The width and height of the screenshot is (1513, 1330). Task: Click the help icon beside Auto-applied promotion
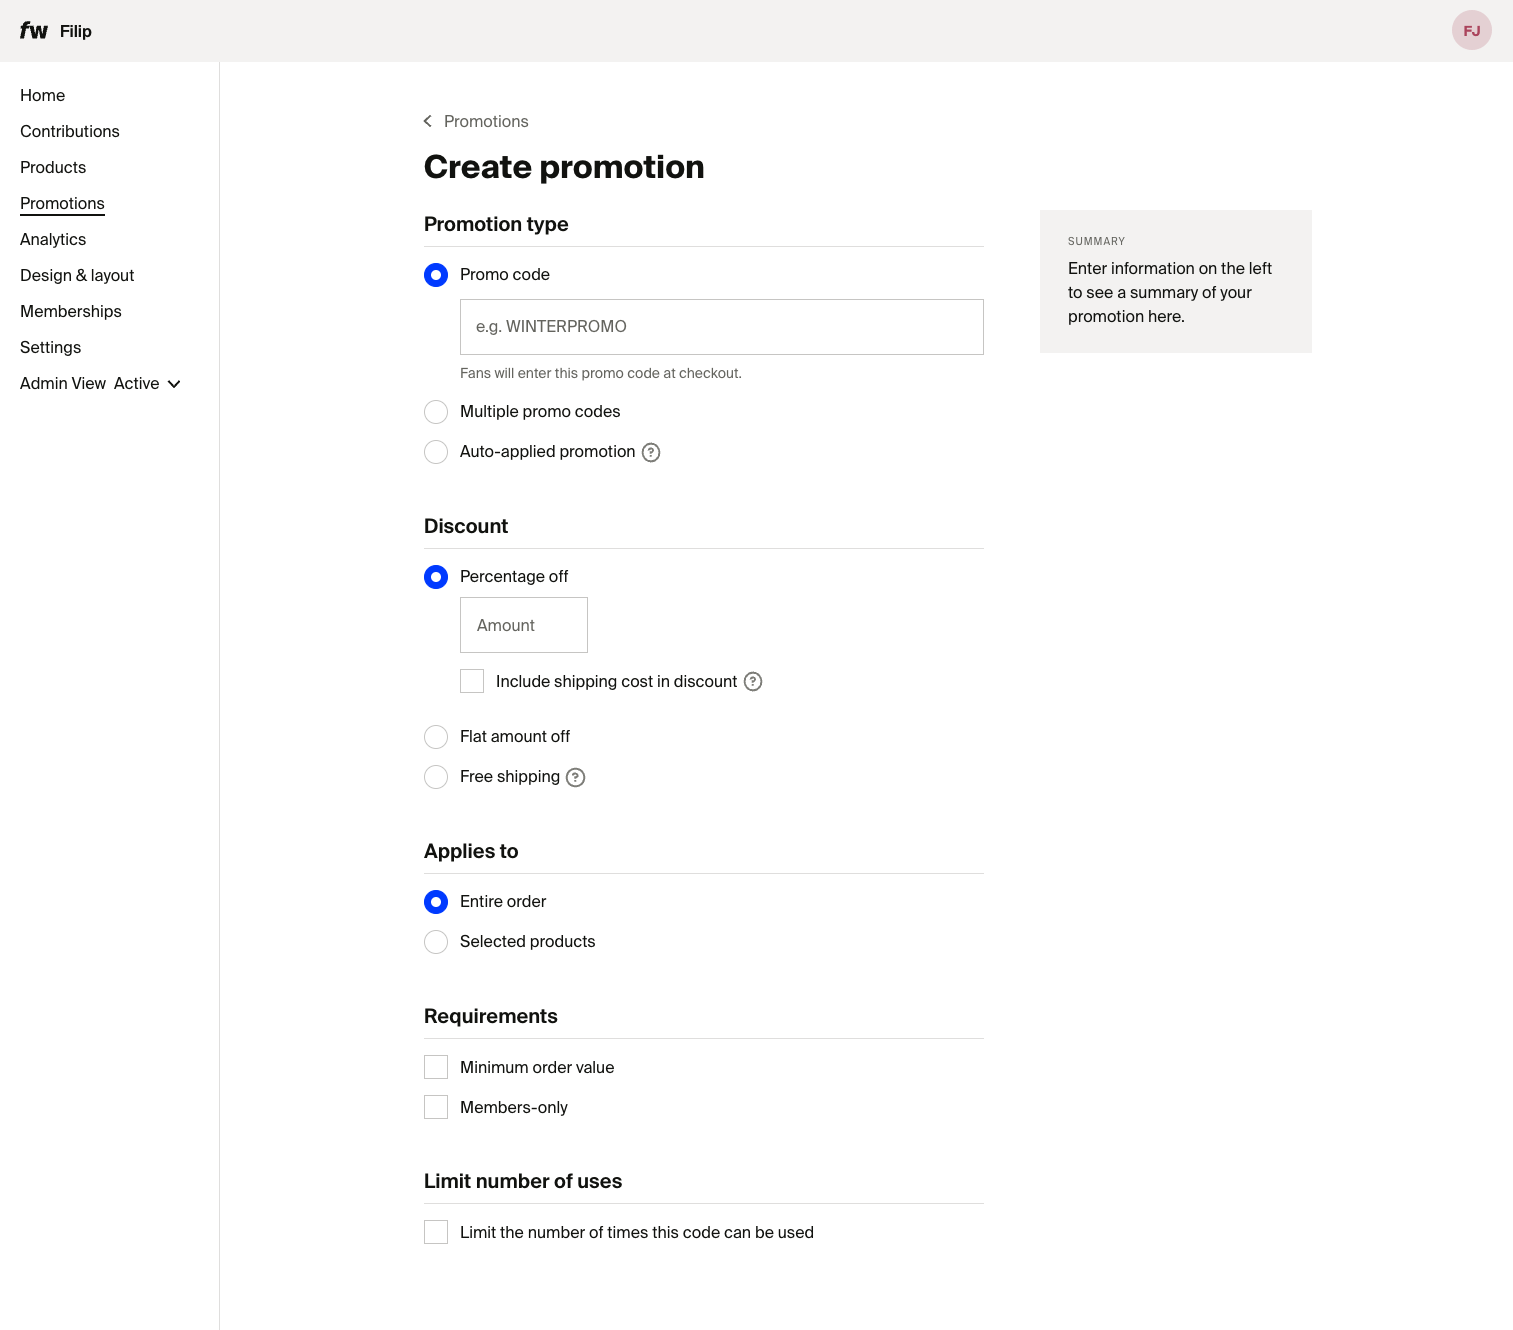[651, 452]
